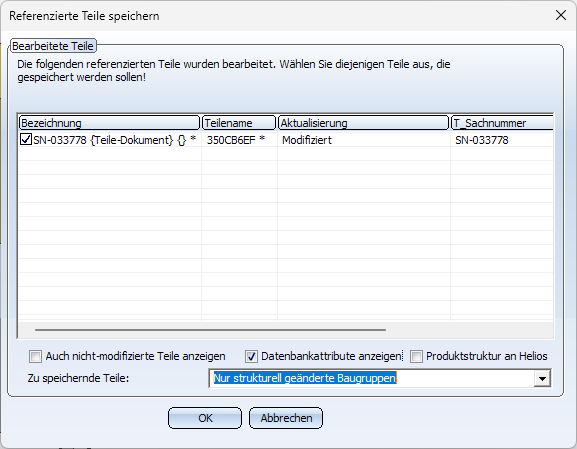Click the horizontal scrollbar of the parts list

tap(210, 330)
